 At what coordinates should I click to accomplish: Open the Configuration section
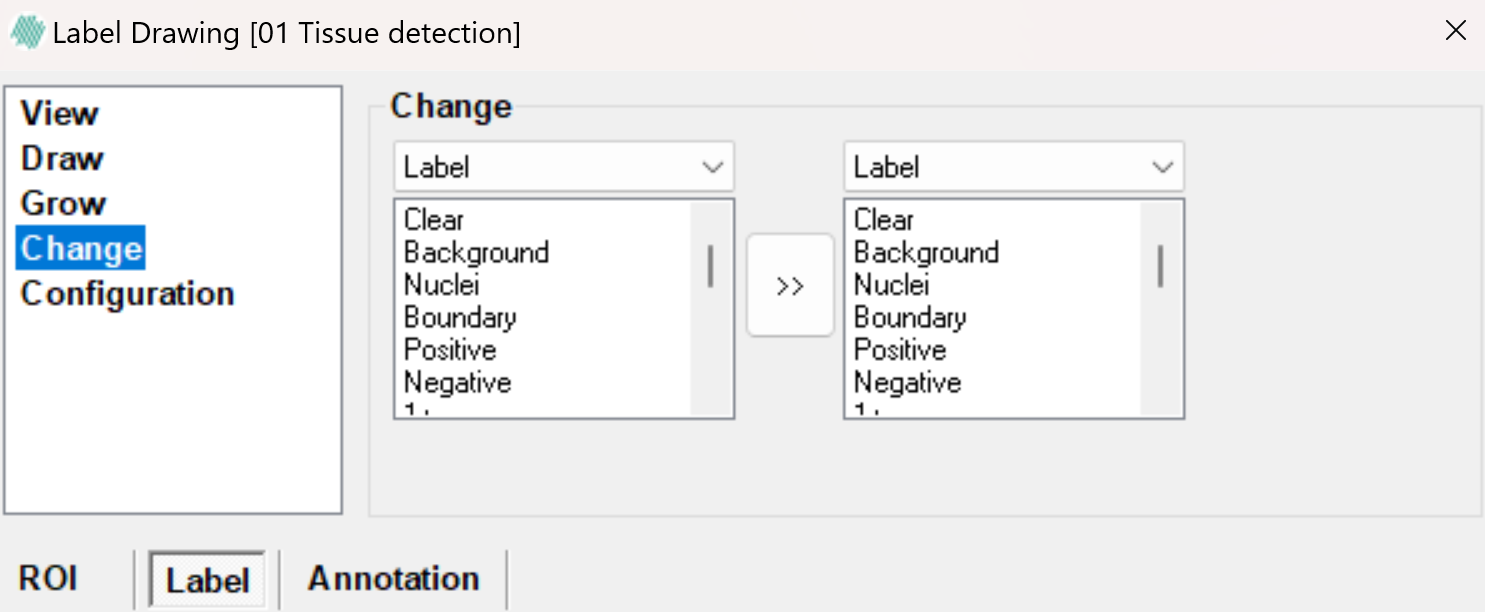[x=127, y=293]
